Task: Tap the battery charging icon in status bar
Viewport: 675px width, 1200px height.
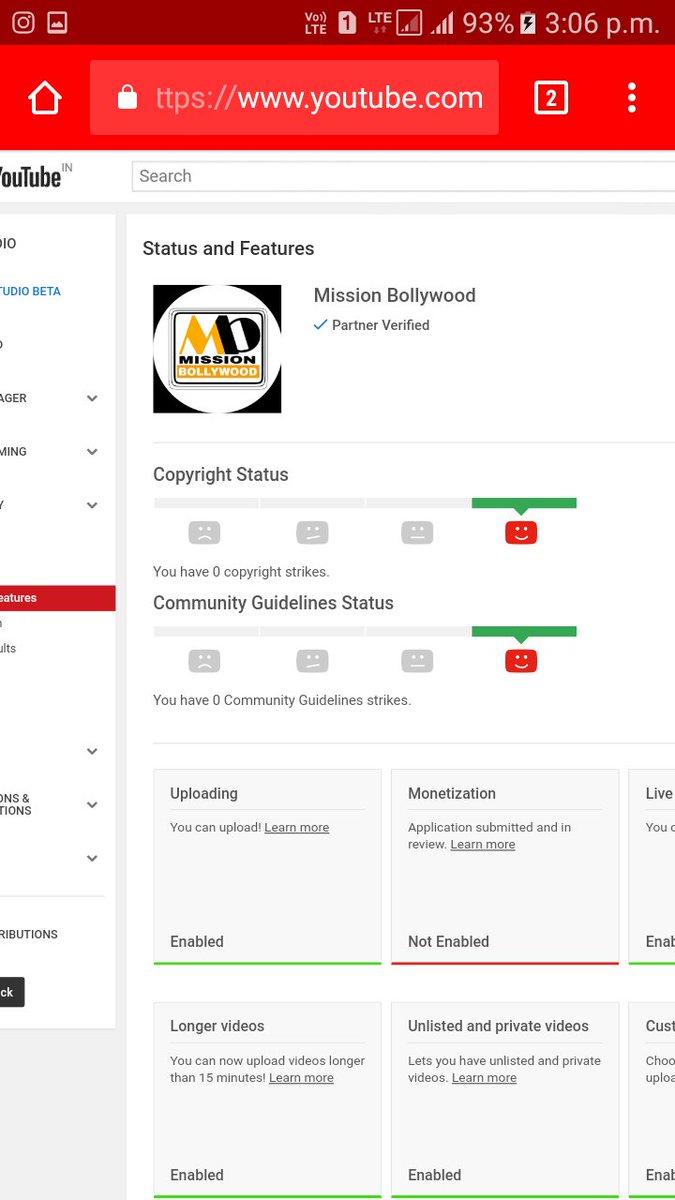Action: pos(528,22)
